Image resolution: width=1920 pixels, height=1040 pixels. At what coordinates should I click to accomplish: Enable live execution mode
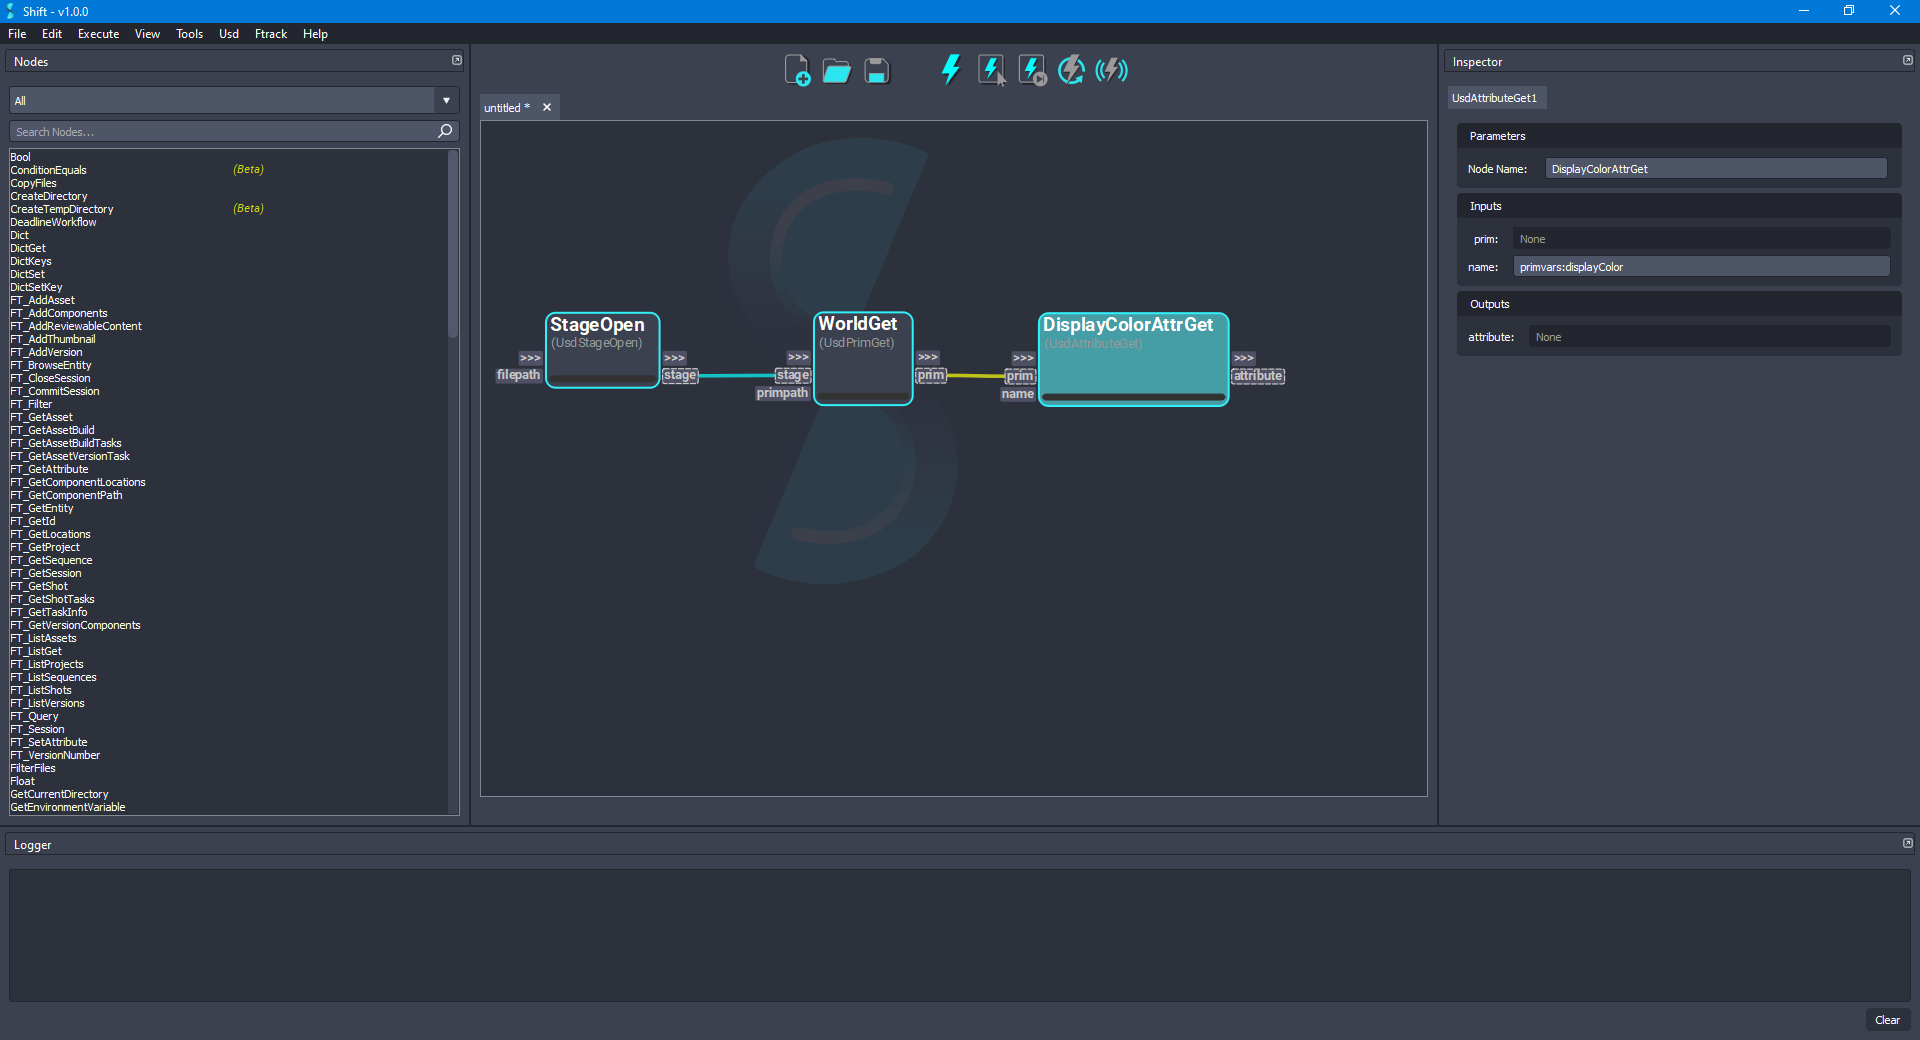click(1111, 69)
